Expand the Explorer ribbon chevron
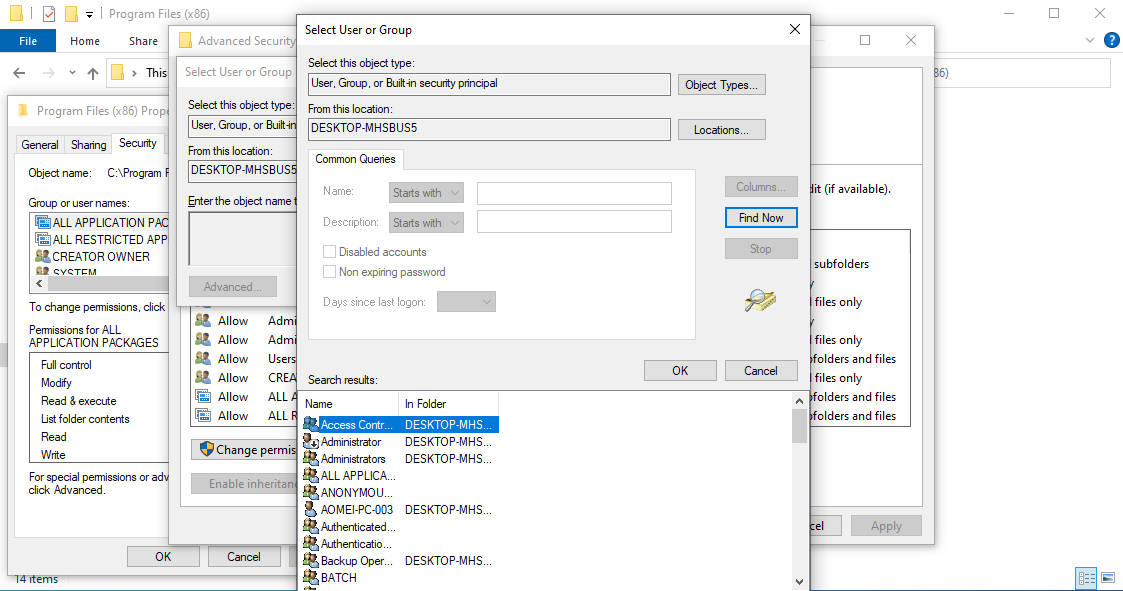The image size is (1123, 591). click(1090, 40)
